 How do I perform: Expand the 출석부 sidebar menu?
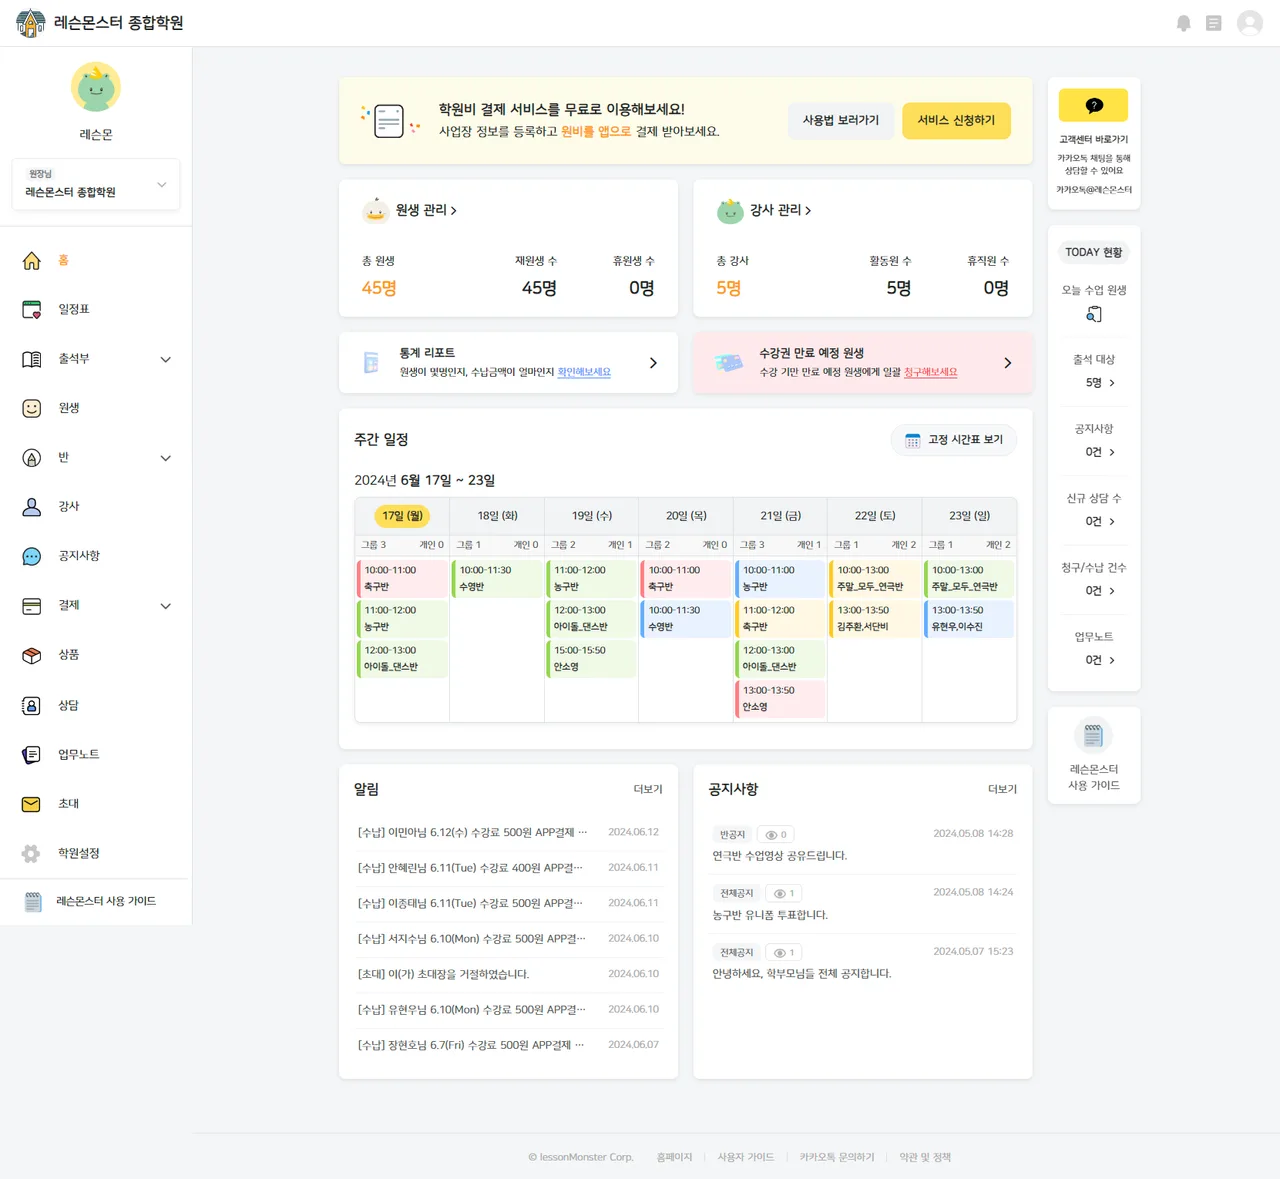click(96, 359)
